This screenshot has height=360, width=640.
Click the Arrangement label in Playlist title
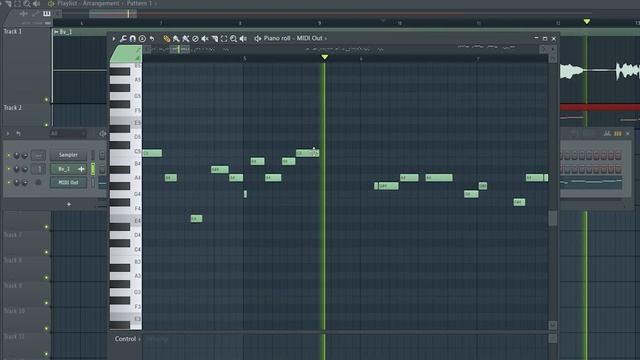(x=101, y=3)
